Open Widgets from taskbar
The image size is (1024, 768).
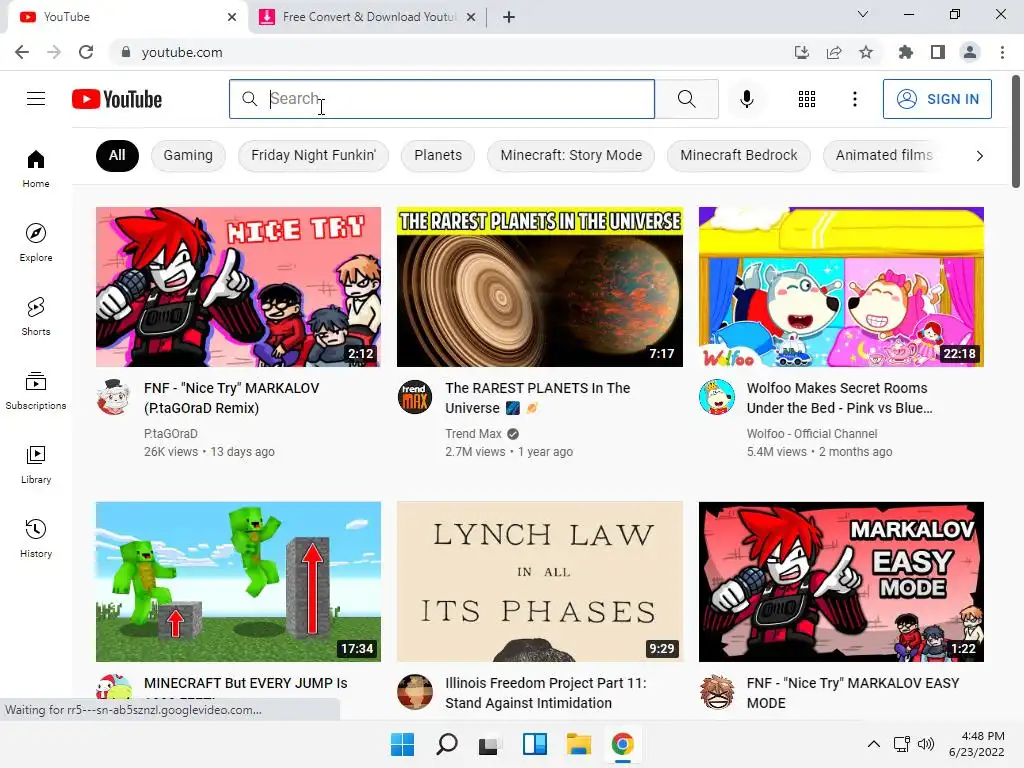(x=535, y=744)
